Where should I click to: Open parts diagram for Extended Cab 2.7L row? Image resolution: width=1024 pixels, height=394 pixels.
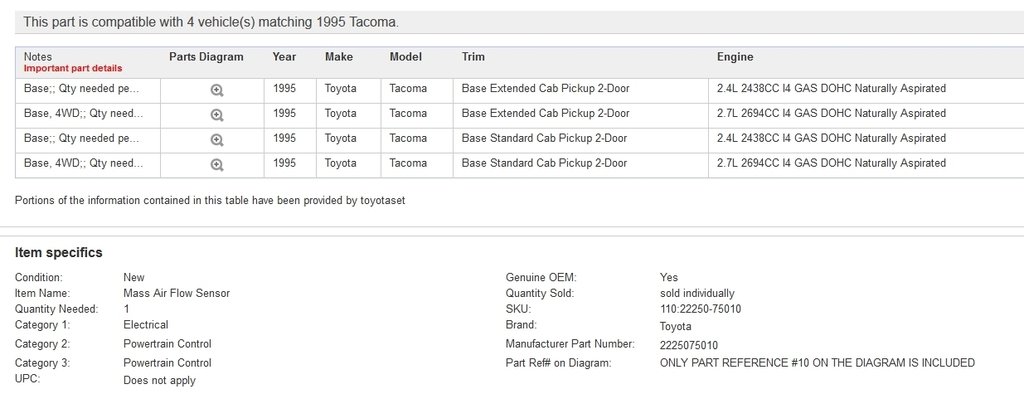pyautogui.click(x=217, y=116)
